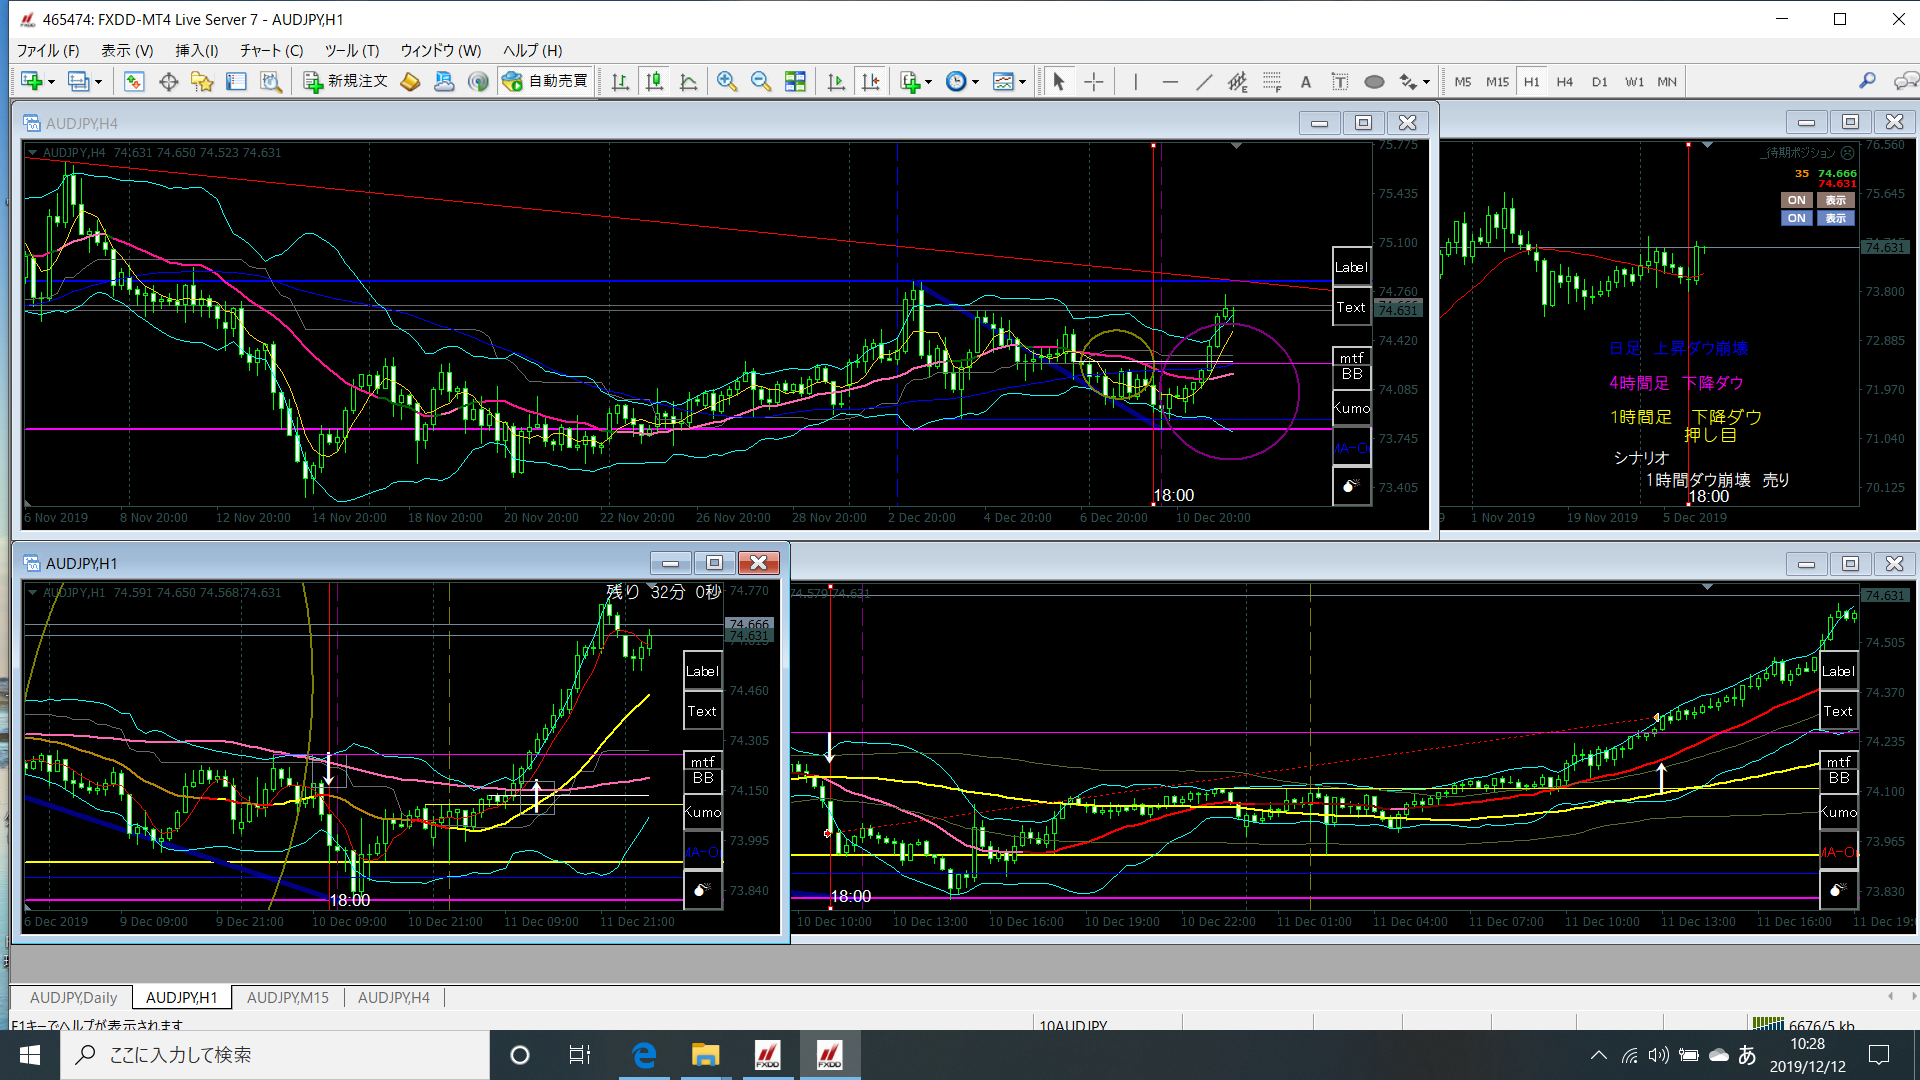Click the 新規注文 new order button
The width and height of the screenshot is (1920, 1080).
click(x=346, y=82)
